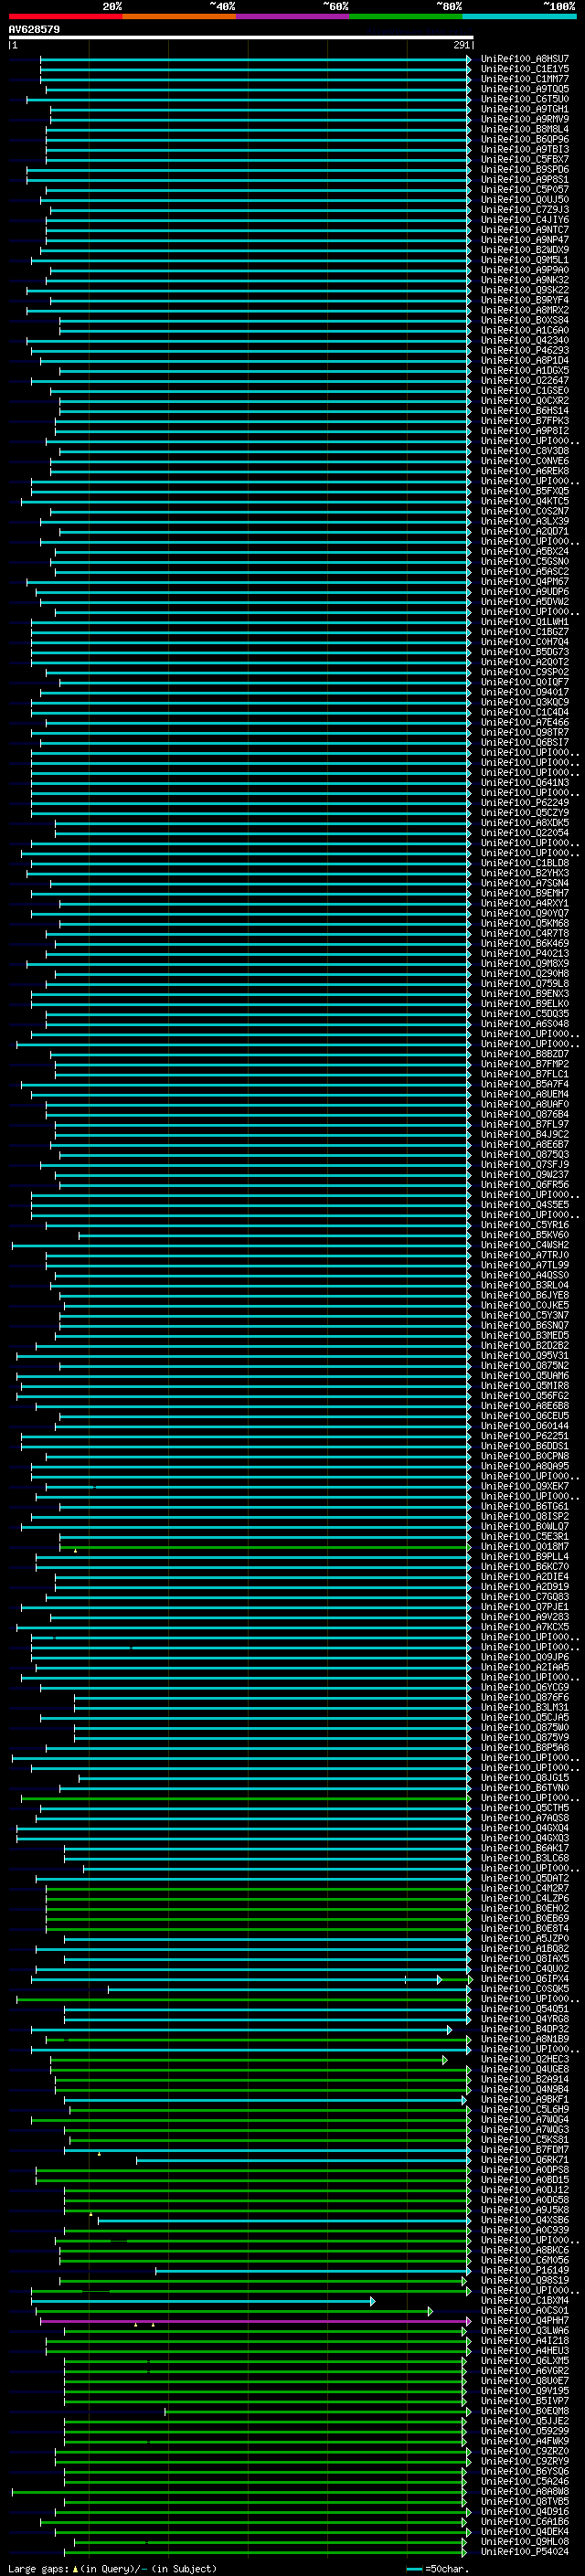Open hit UniRef100_C1E1Y5
The height and width of the screenshot is (2576, 585).
[x=524, y=69]
